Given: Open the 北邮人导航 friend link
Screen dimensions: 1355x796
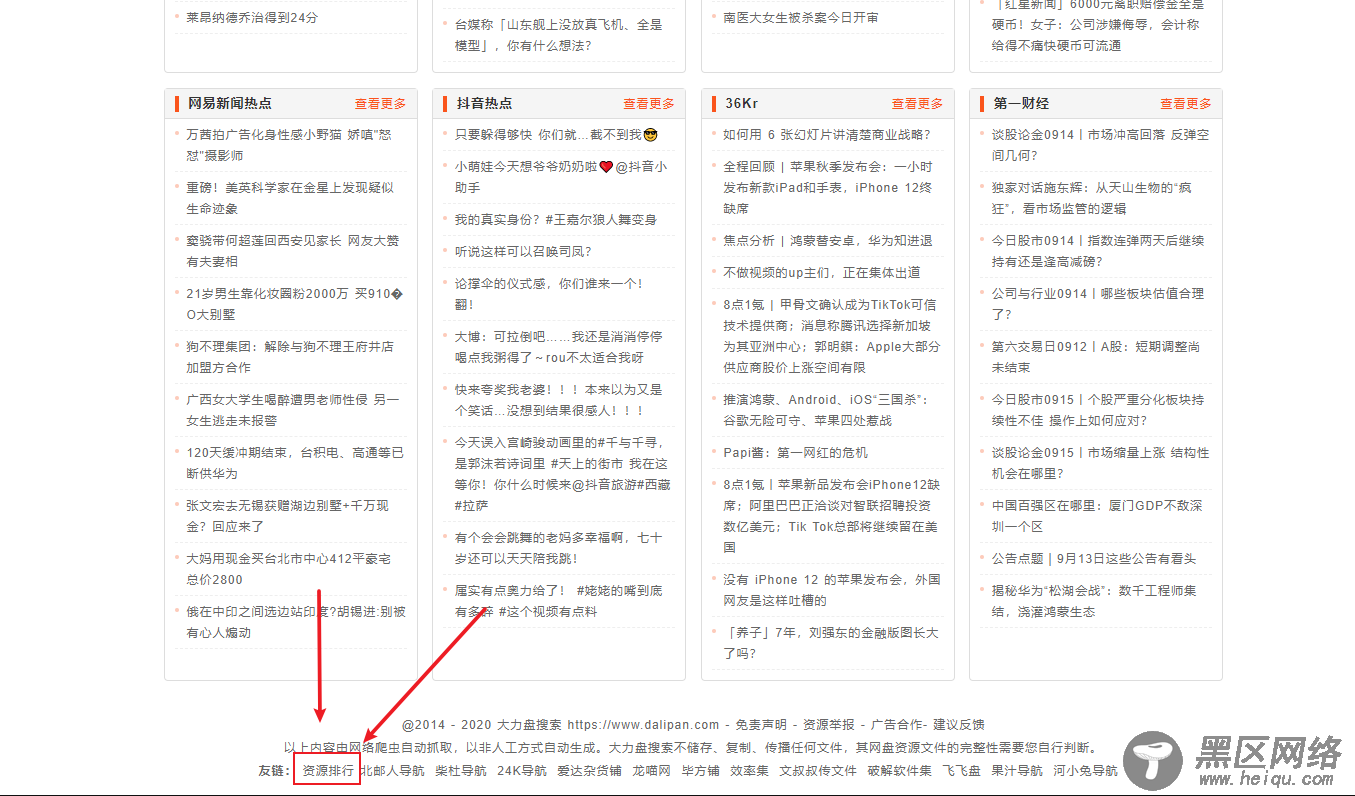Looking at the screenshot, I should [x=392, y=771].
